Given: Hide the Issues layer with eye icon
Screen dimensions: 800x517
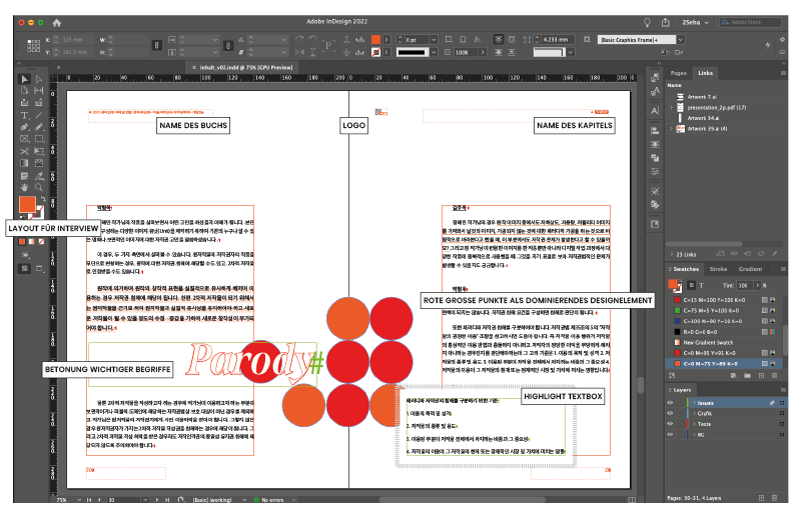Looking at the screenshot, I should point(671,401).
